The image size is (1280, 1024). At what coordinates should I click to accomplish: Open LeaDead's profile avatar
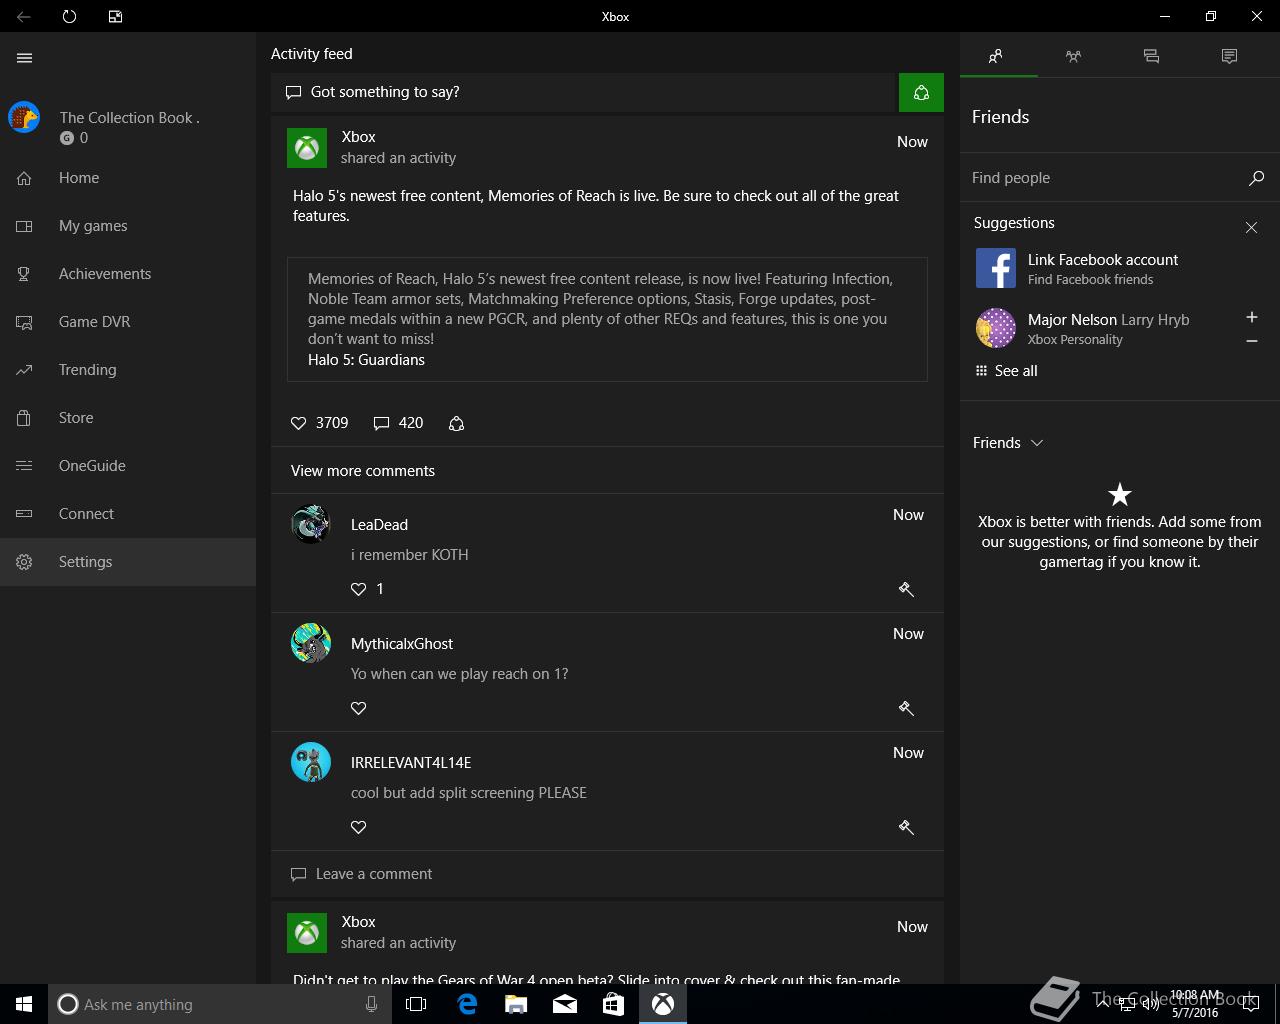click(311, 524)
